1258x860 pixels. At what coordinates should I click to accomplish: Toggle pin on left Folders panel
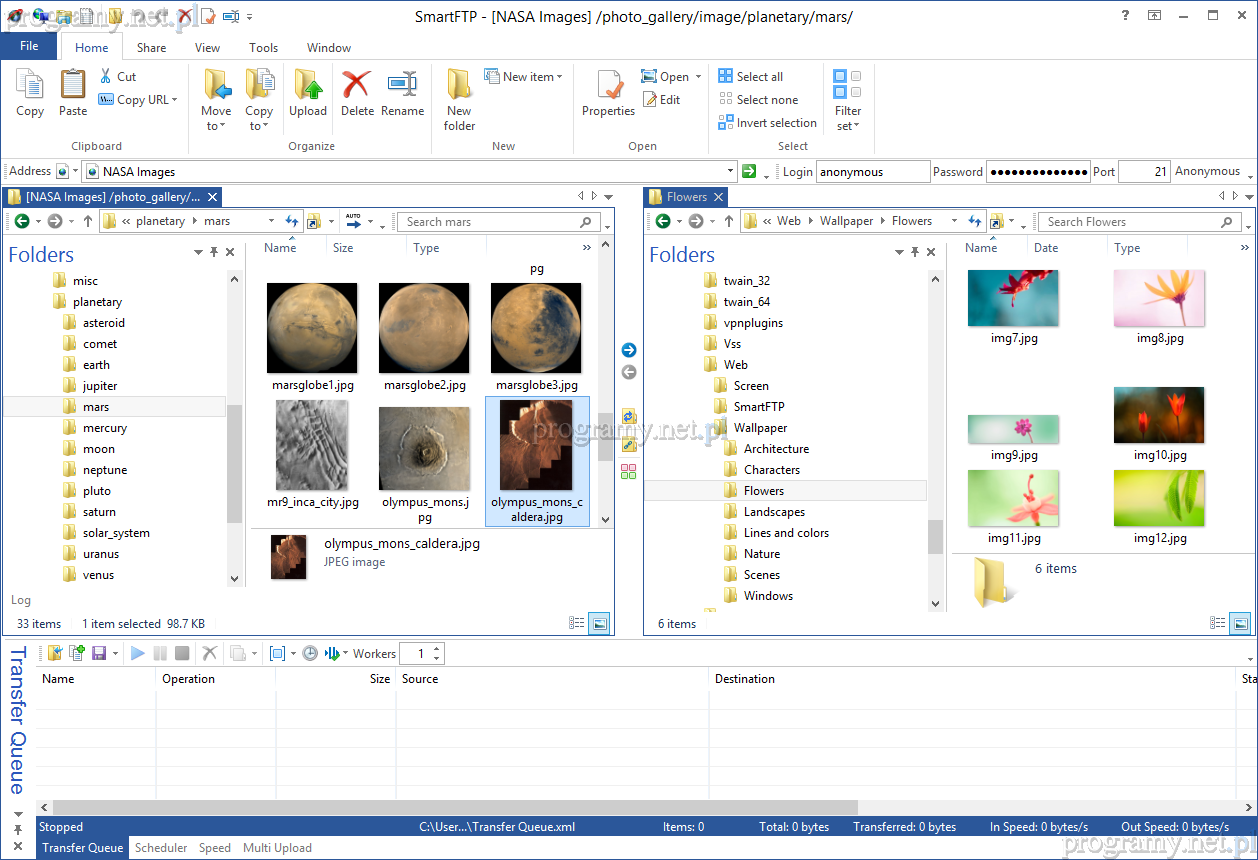click(214, 253)
